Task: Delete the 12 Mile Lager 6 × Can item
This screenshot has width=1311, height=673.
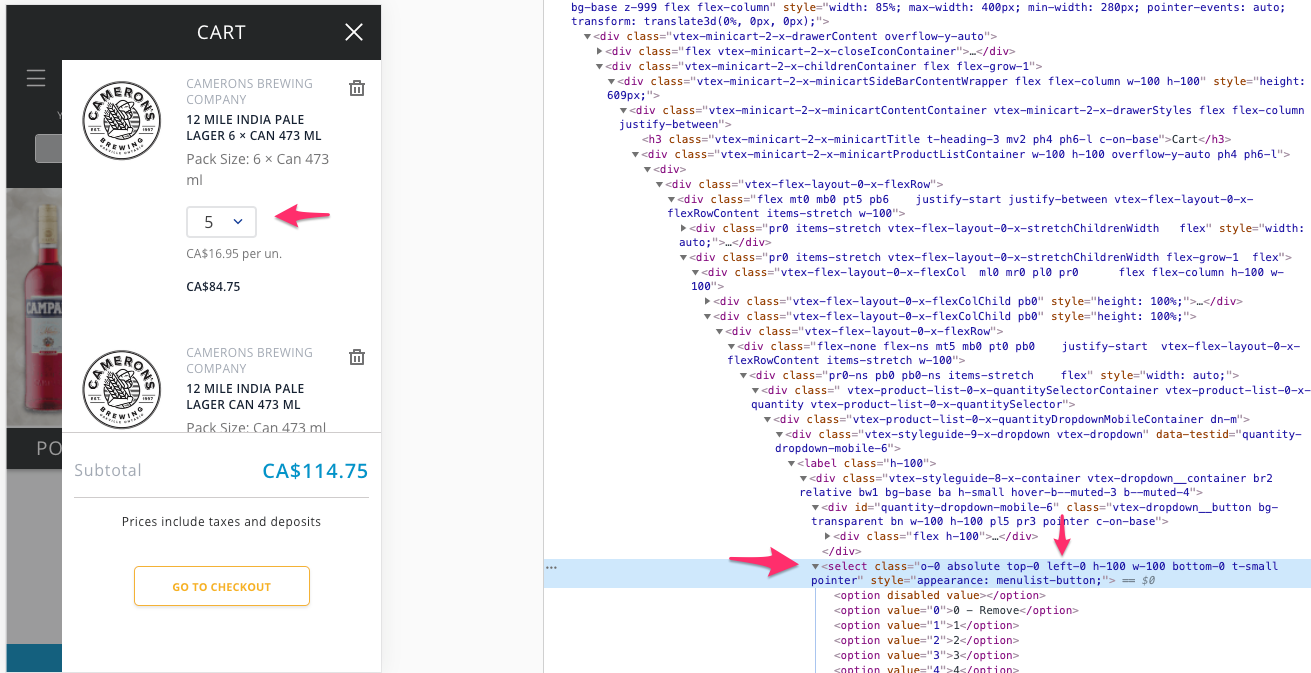Action: 357,88
